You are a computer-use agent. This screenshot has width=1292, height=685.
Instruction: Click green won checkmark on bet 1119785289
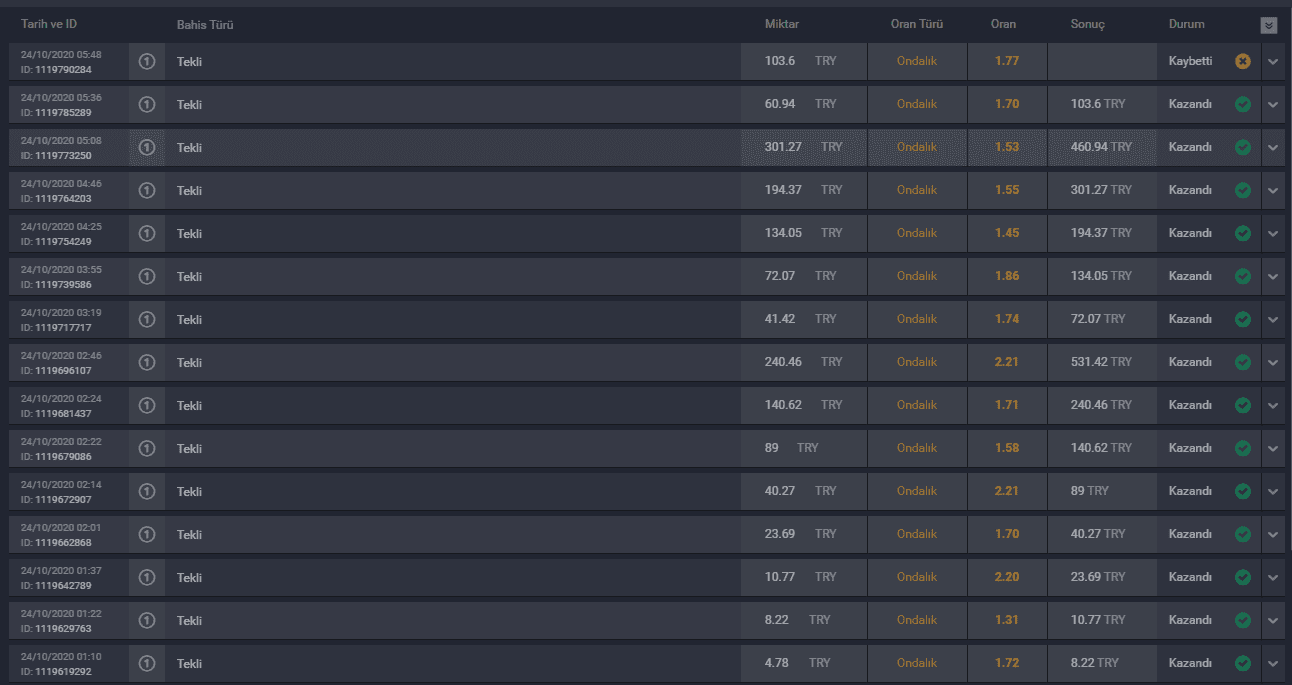click(x=1243, y=104)
